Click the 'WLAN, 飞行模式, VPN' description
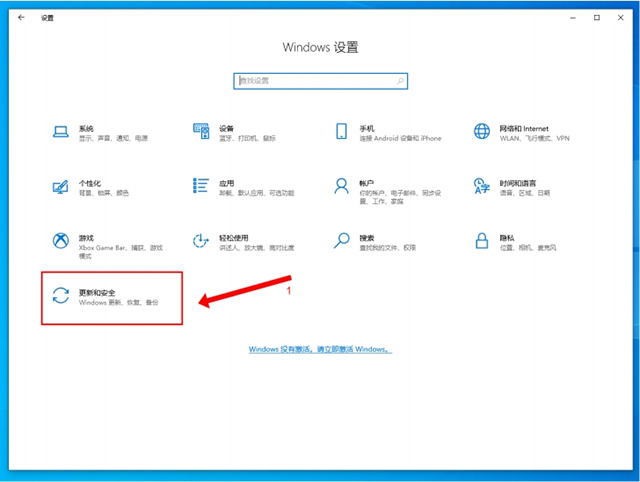 (535, 138)
